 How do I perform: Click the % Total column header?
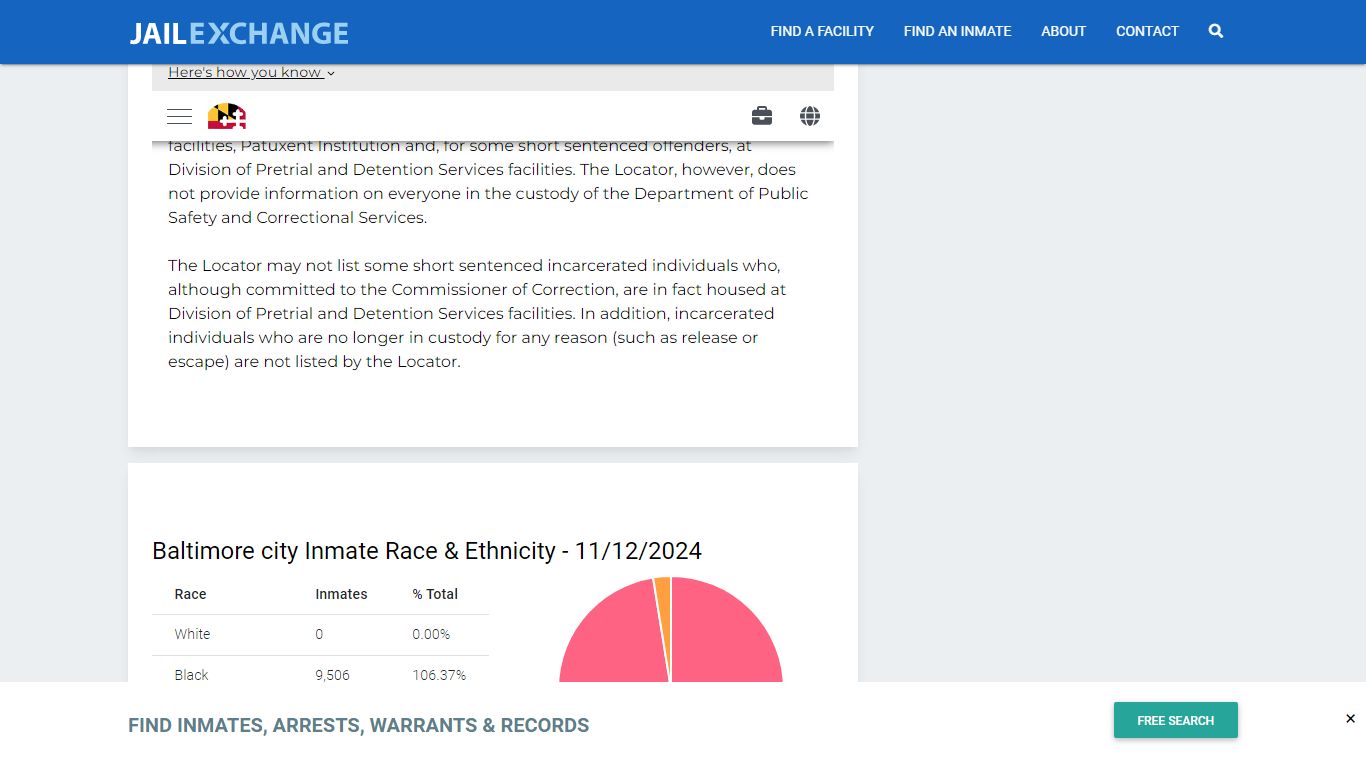coord(435,594)
